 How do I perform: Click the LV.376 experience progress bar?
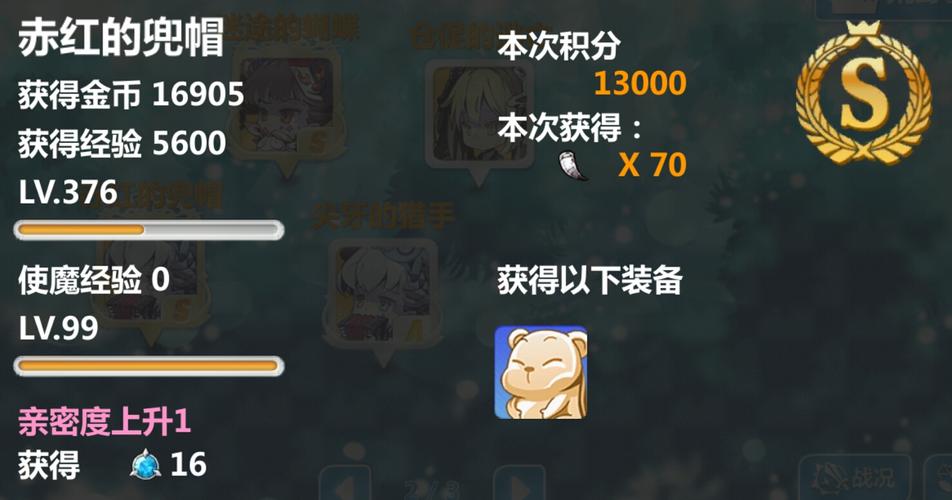click(149, 231)
